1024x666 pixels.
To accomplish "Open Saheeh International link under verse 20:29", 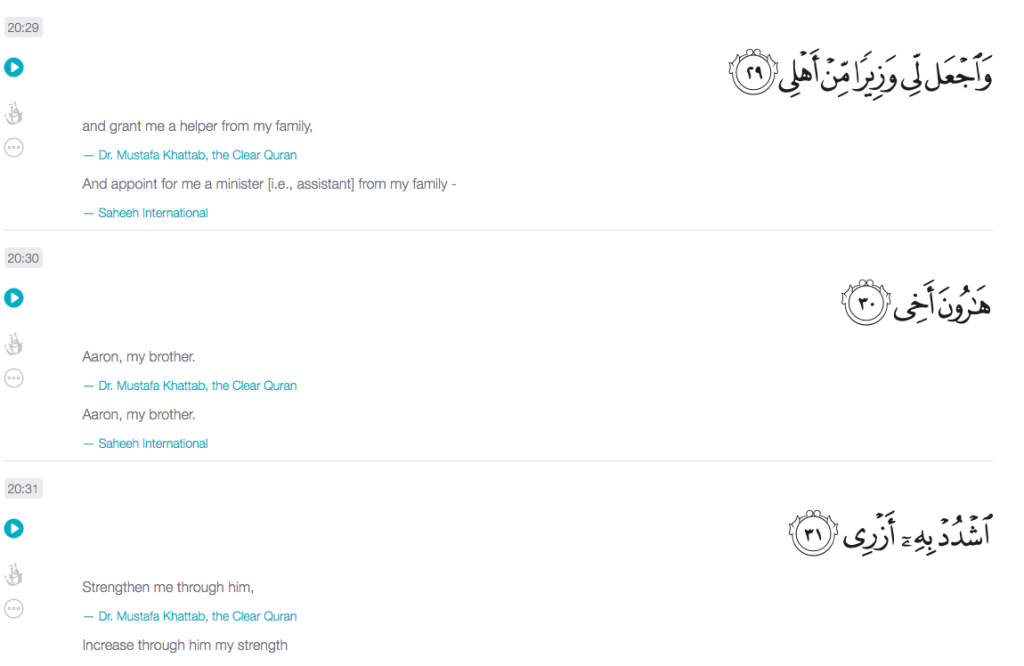I will pos(153,213).
